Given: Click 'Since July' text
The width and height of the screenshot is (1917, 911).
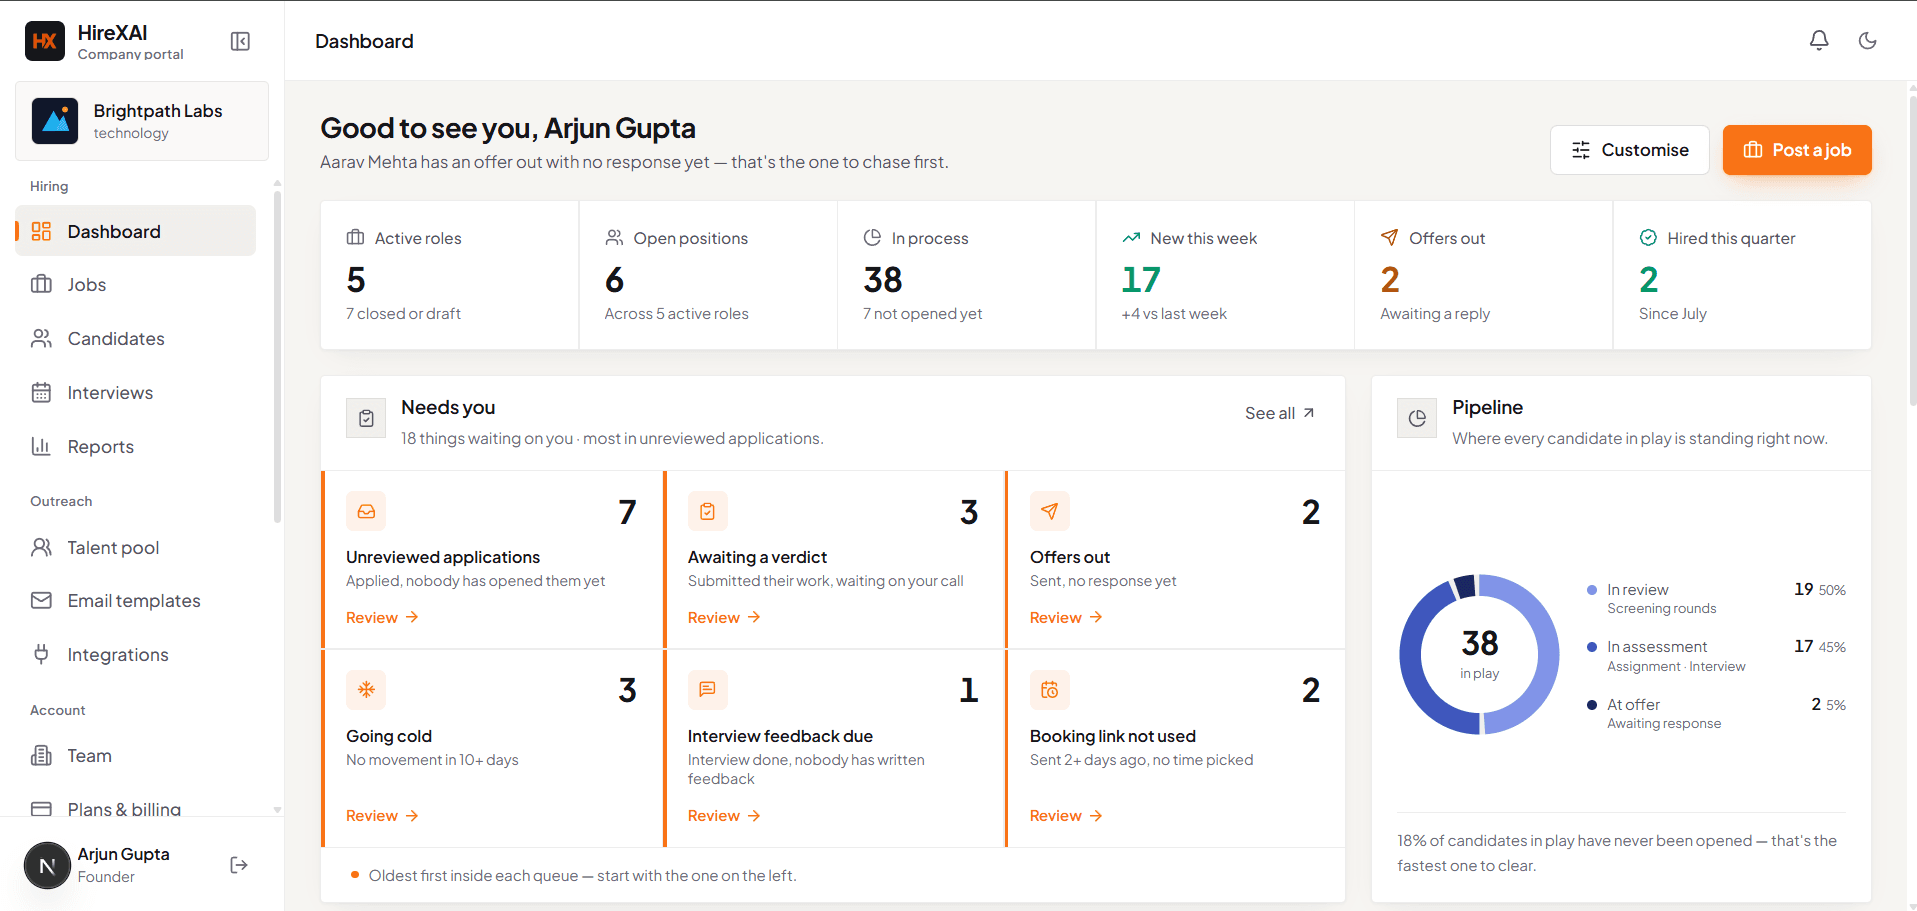Looking at the screenshot, I should (1673, 314).
